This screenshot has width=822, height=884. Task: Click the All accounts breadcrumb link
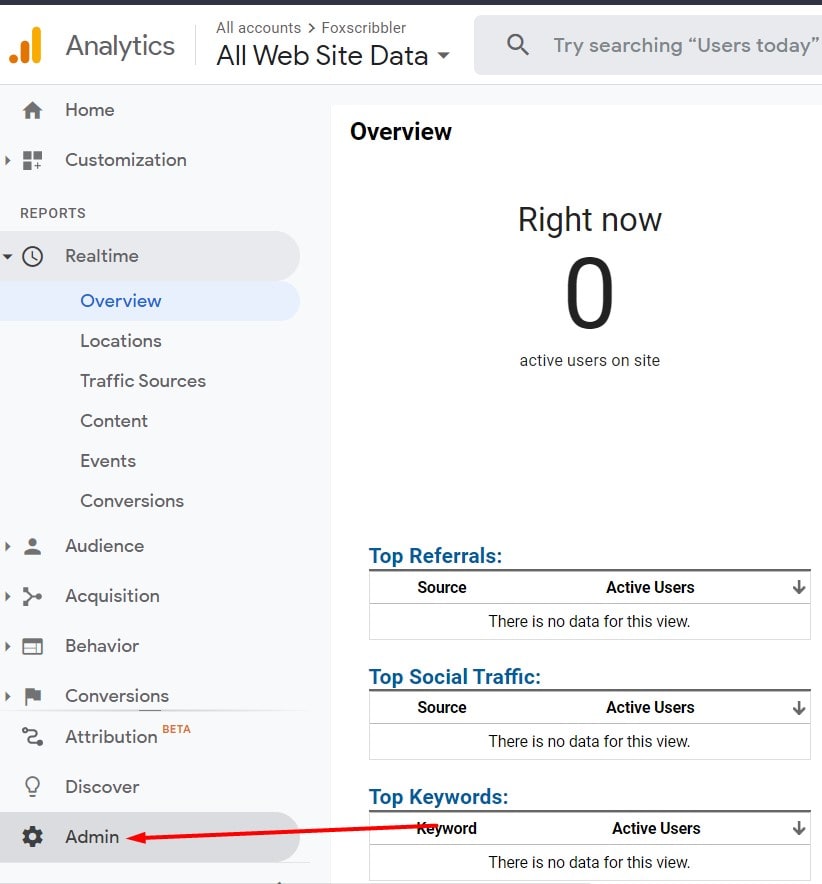258,28
